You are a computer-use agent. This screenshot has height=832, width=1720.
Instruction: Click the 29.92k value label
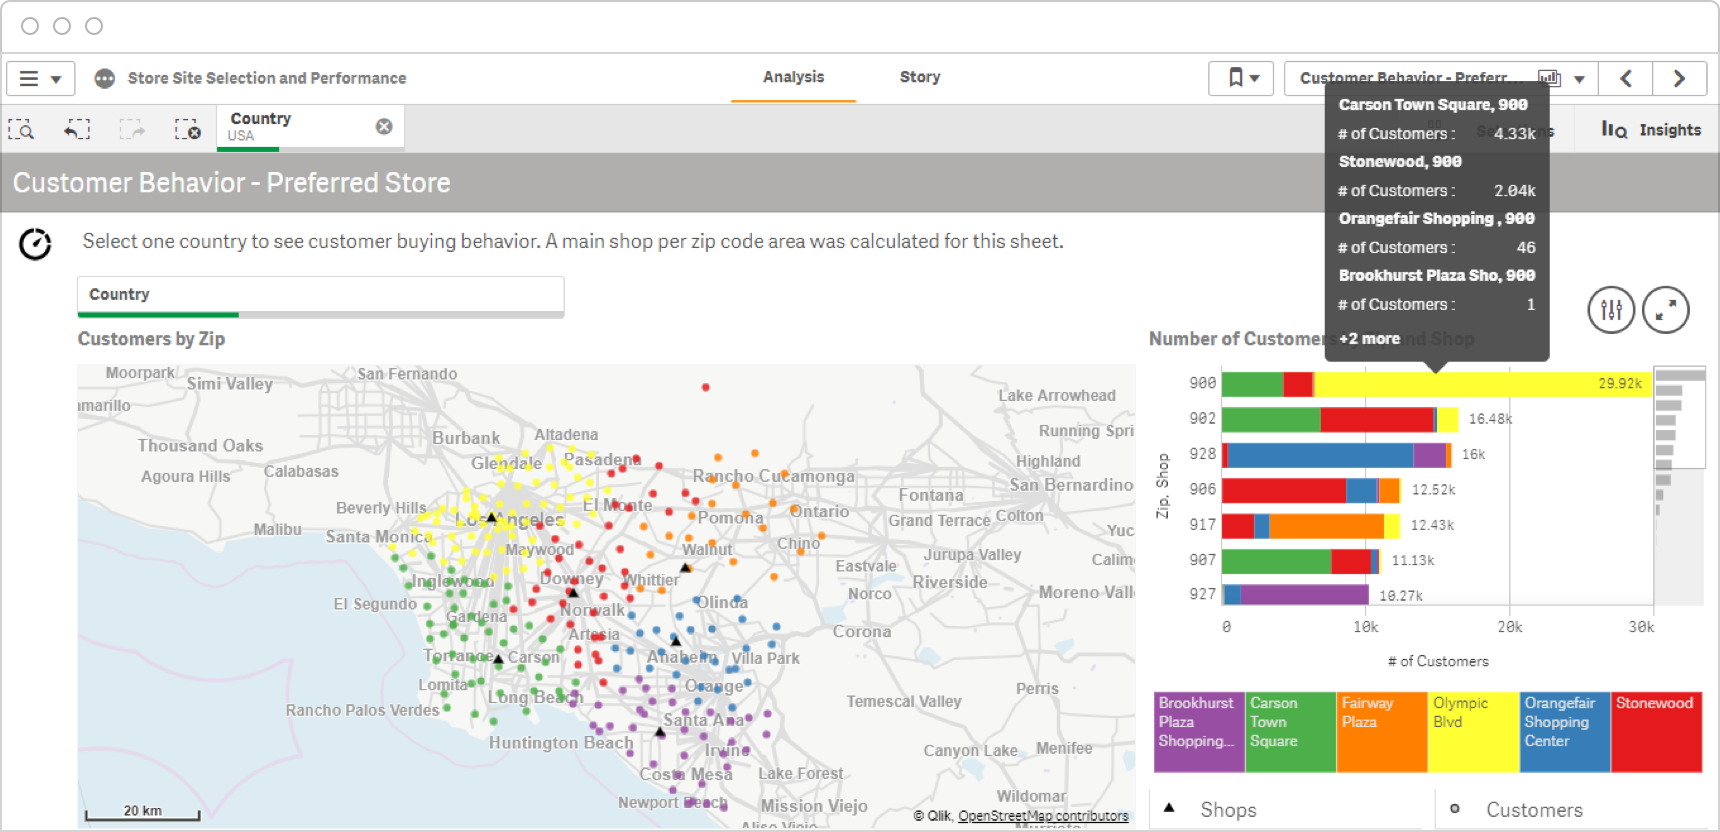[x=1620, y=384]
